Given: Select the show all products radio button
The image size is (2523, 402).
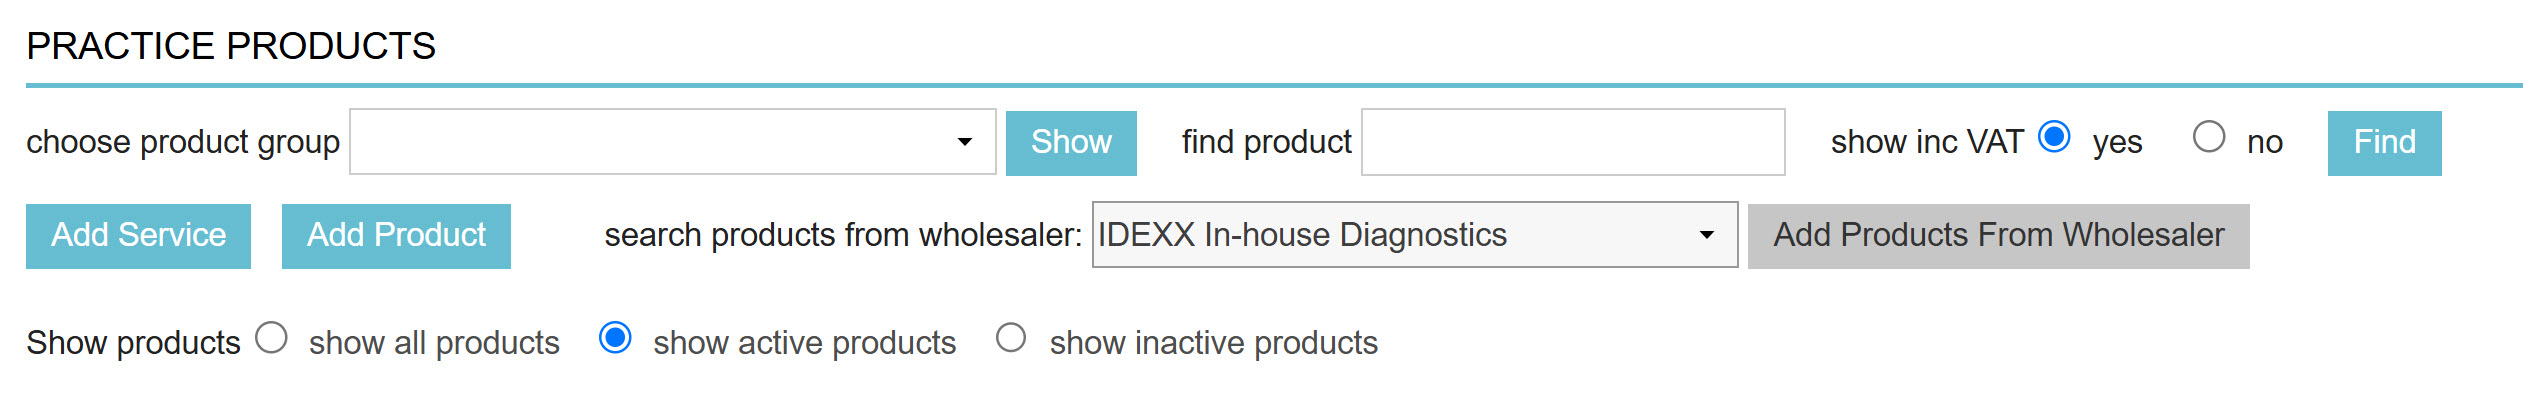Looking at the screenshot, I should coord(271,338).
